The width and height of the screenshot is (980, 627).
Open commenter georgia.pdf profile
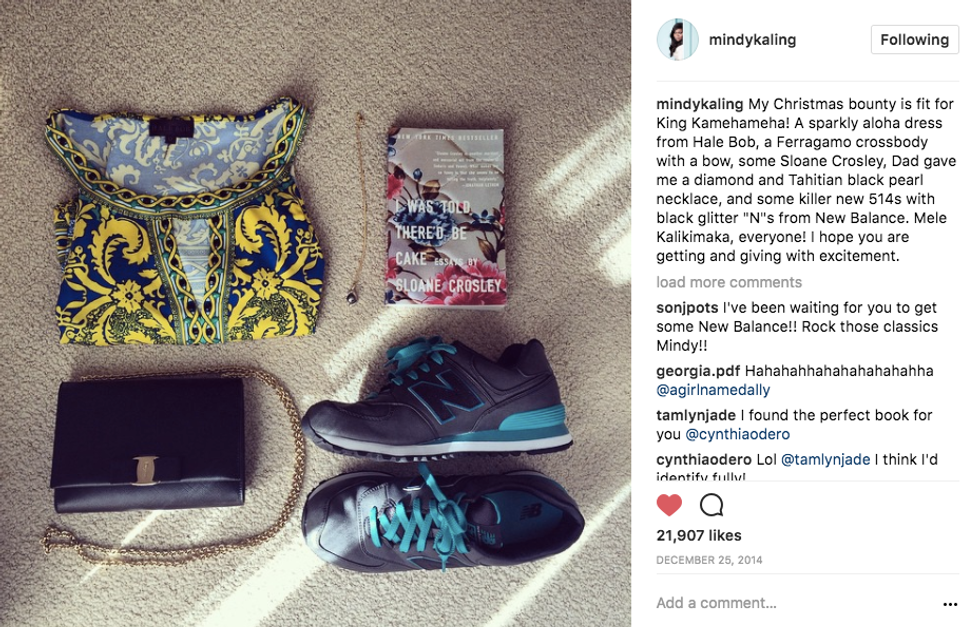698,371
